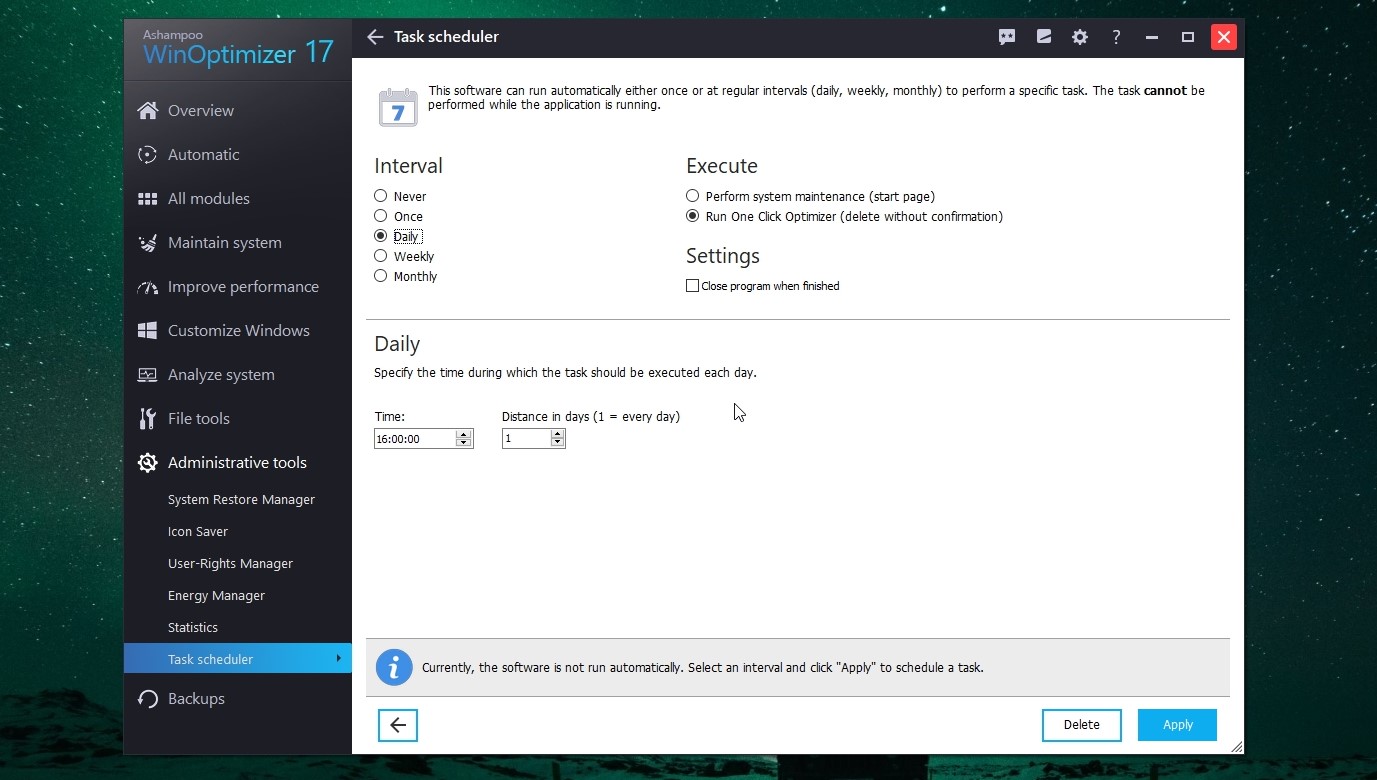Go back using the title bar arrow
Screen dimensions: 1377x780
375,37
